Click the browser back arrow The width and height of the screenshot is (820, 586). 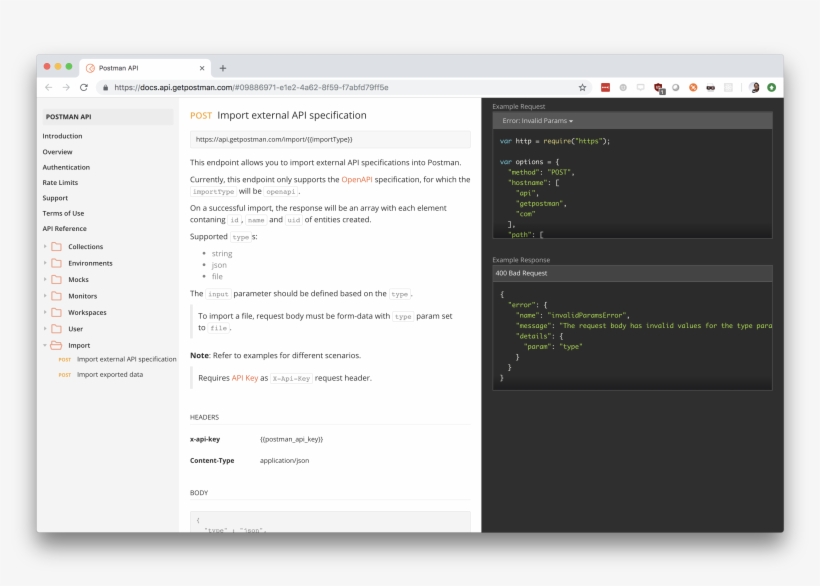tap(49, 88)
